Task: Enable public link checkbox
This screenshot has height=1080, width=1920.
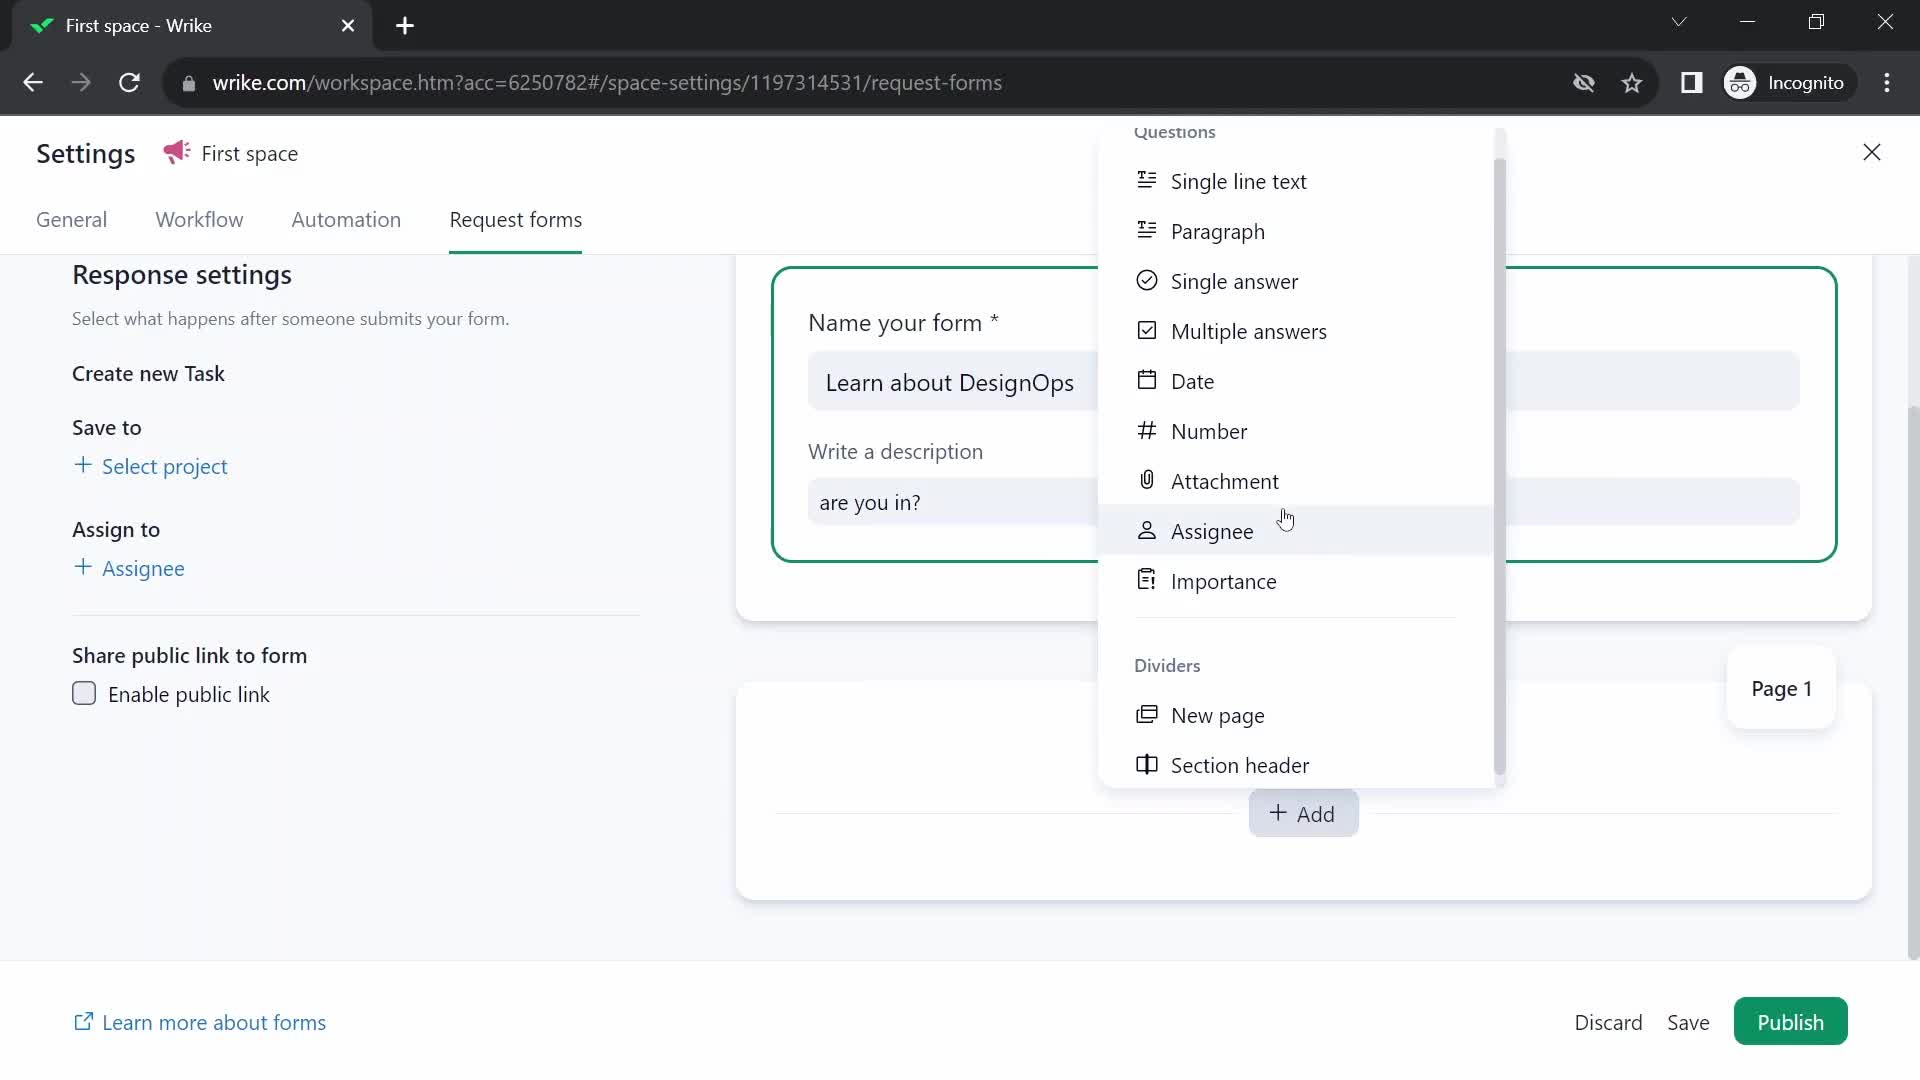Action: click(84, 694)
